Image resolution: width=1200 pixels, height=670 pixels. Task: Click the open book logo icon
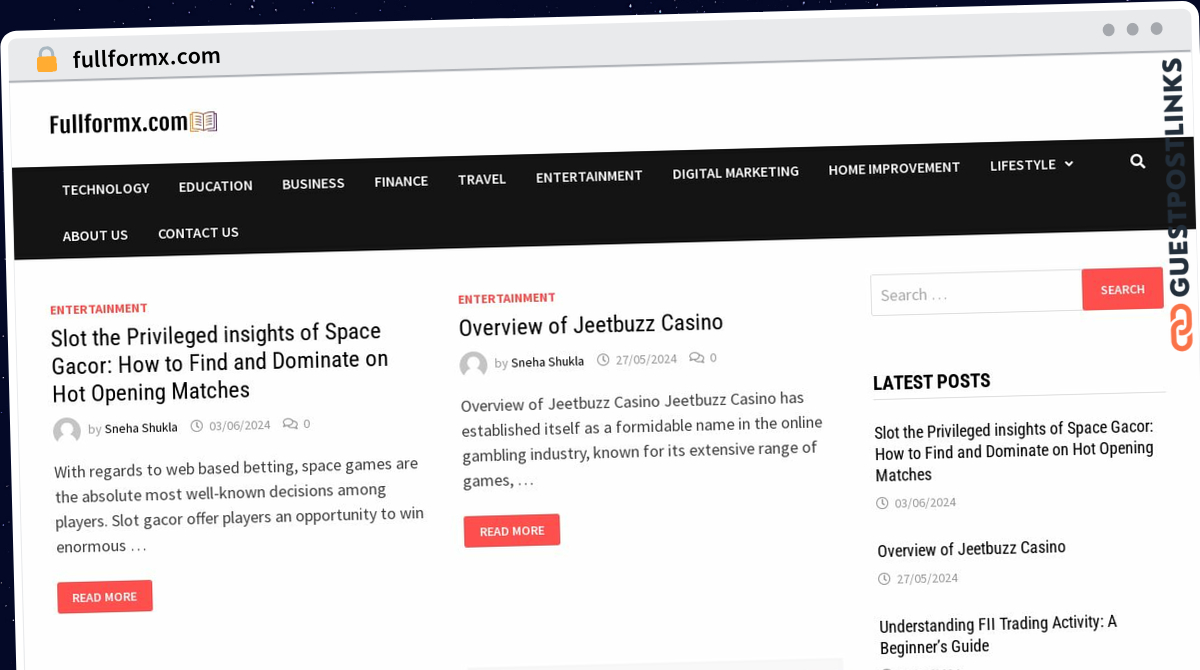[204, 122]
